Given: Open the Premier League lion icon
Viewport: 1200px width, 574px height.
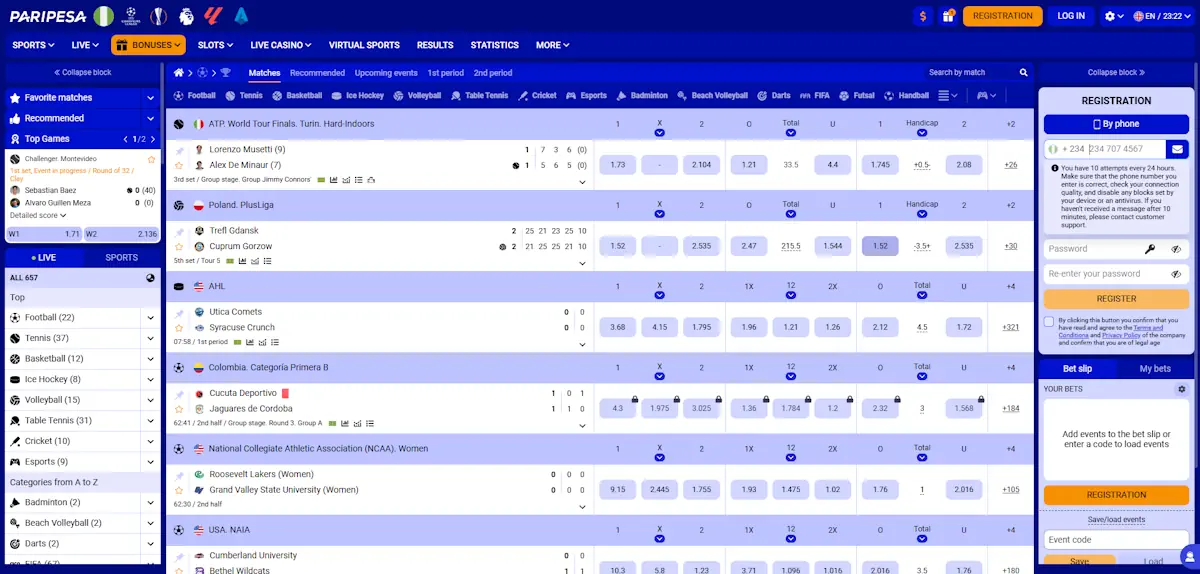Looking at the screenshot, I should (x=185, y=16).
